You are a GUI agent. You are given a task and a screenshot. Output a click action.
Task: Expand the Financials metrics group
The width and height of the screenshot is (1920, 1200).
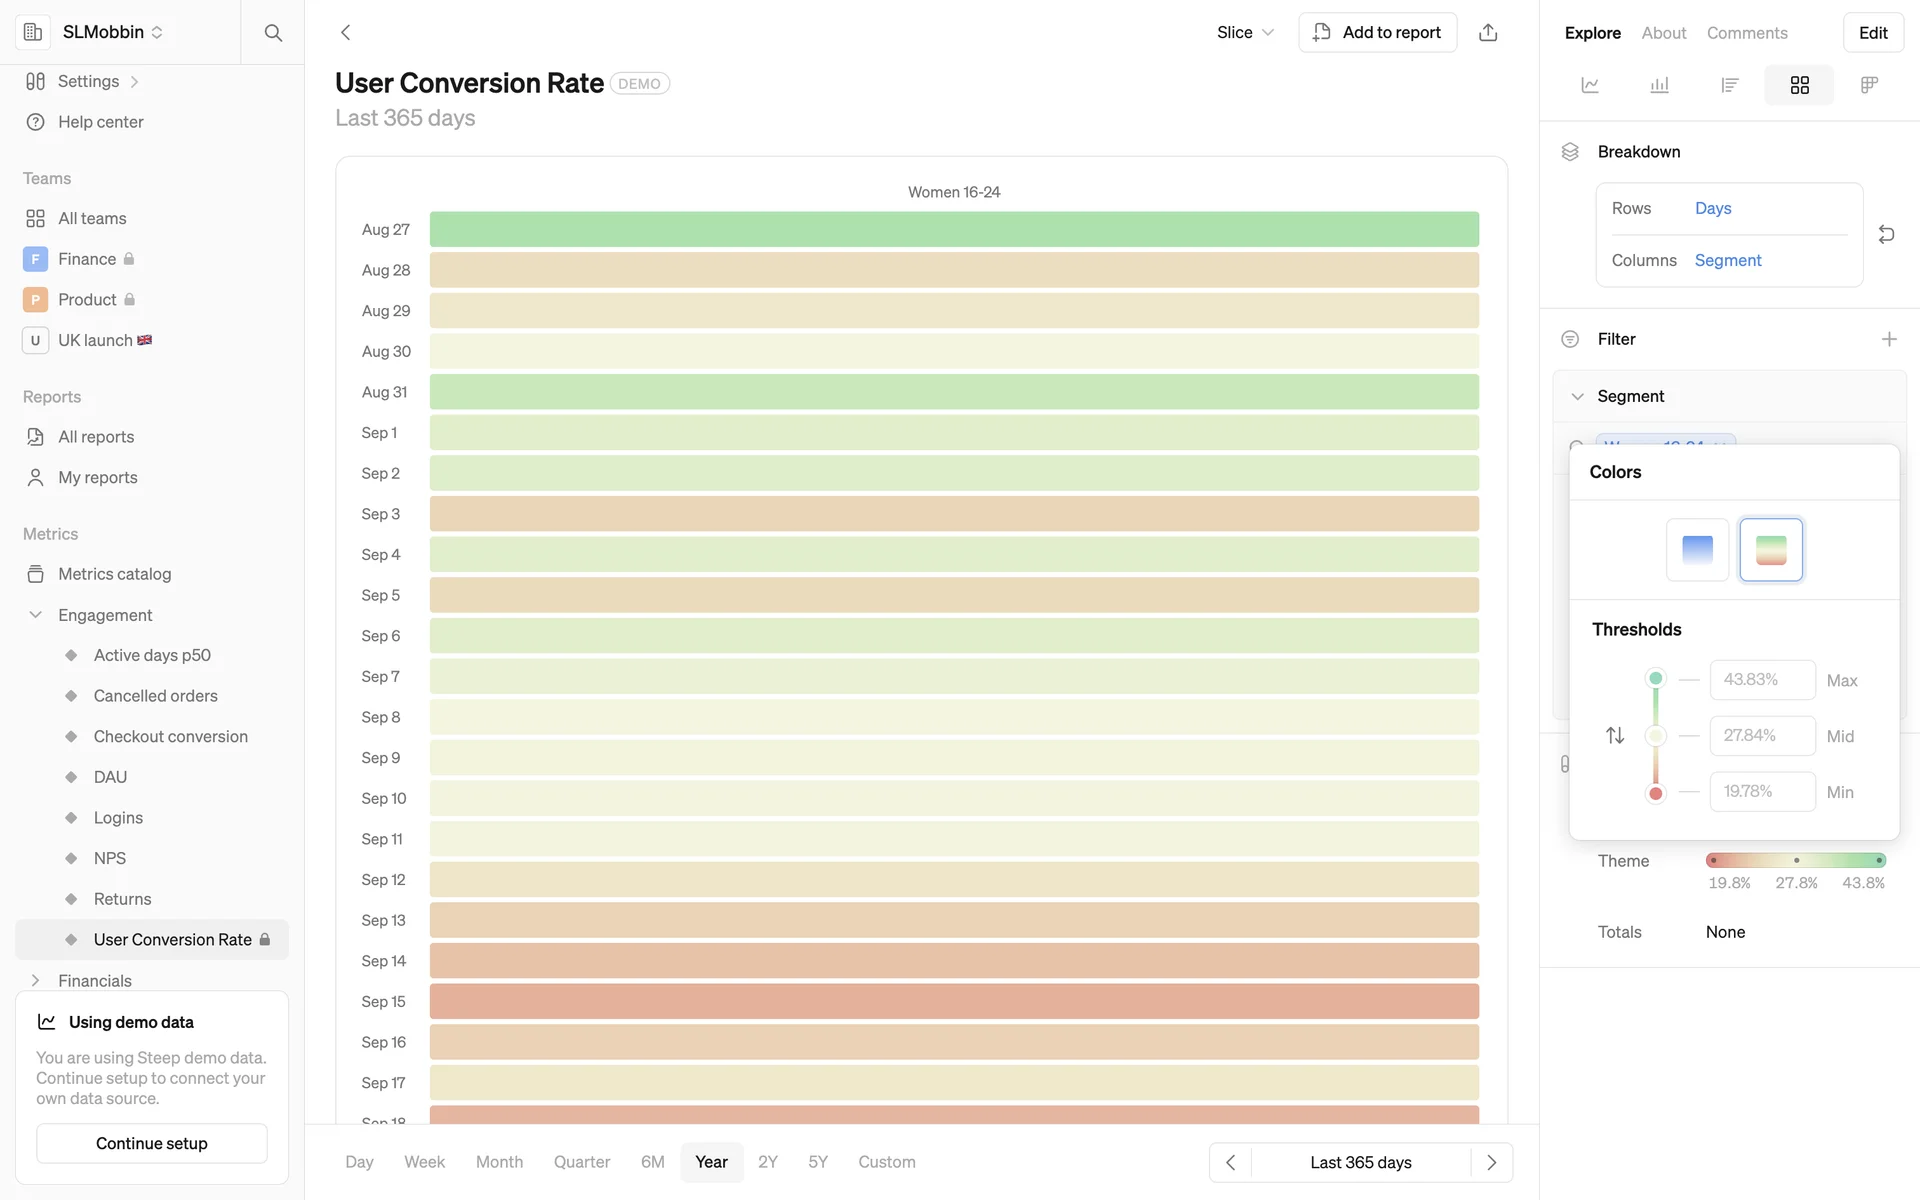pos(36,981)
